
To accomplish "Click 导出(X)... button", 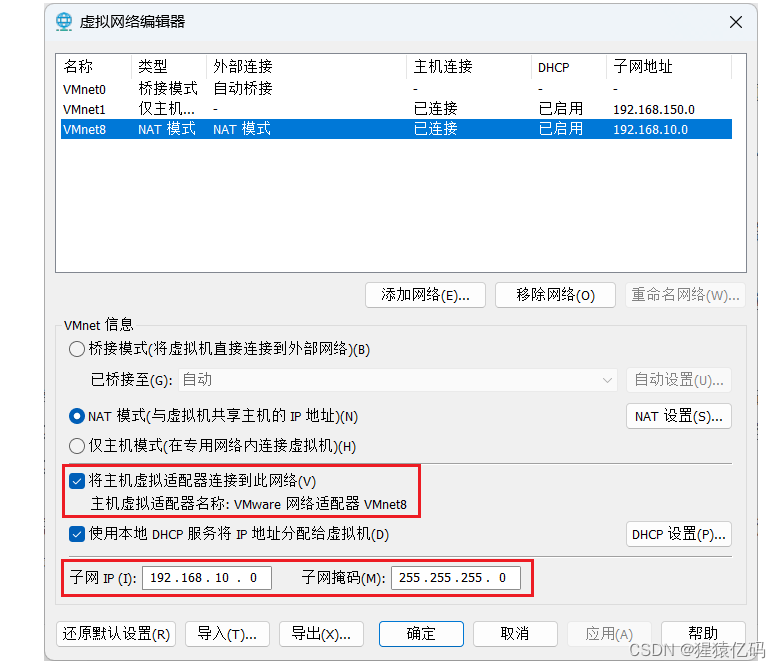I will (321, 634).
